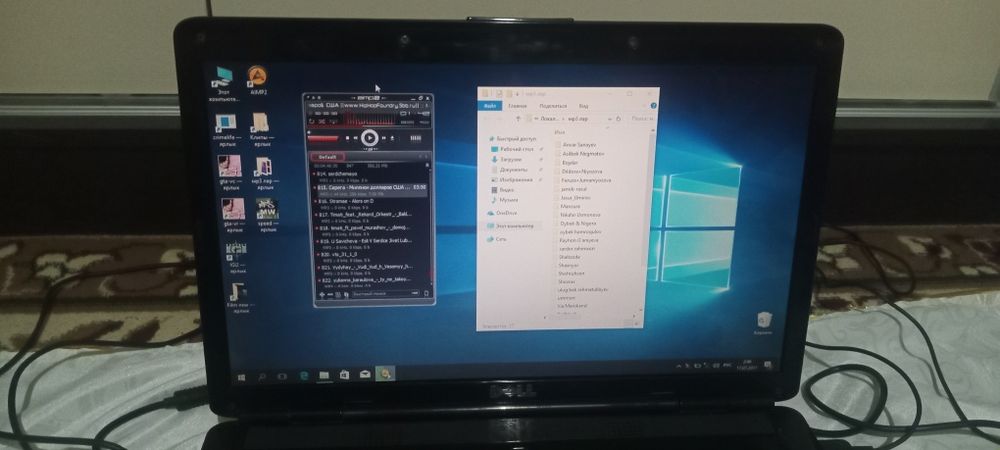Open the Mail icon on taskbar
The image size is (1000, 450).
click(x=365, y=375)
